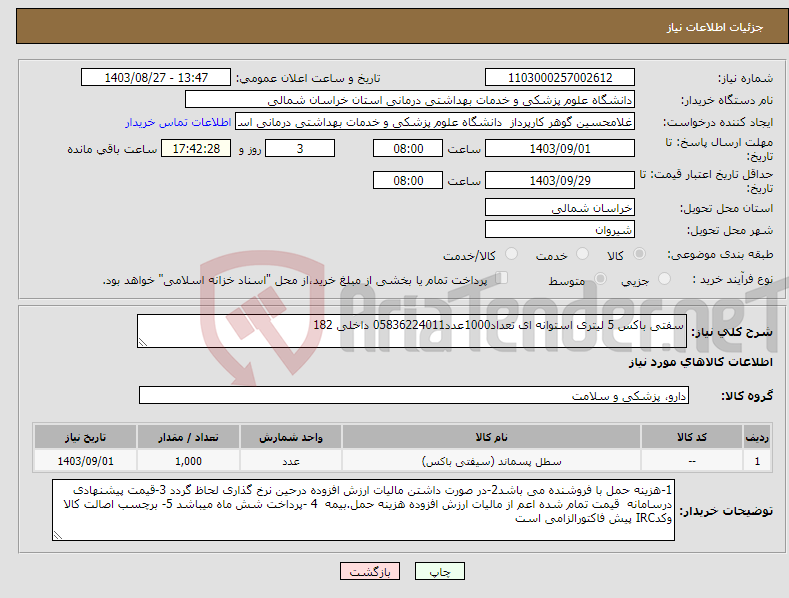The image size is (789, 598).
Task: Toggle the اسناد خزانه اسلامی payment checkbox
Action: (x=502, y=278)
